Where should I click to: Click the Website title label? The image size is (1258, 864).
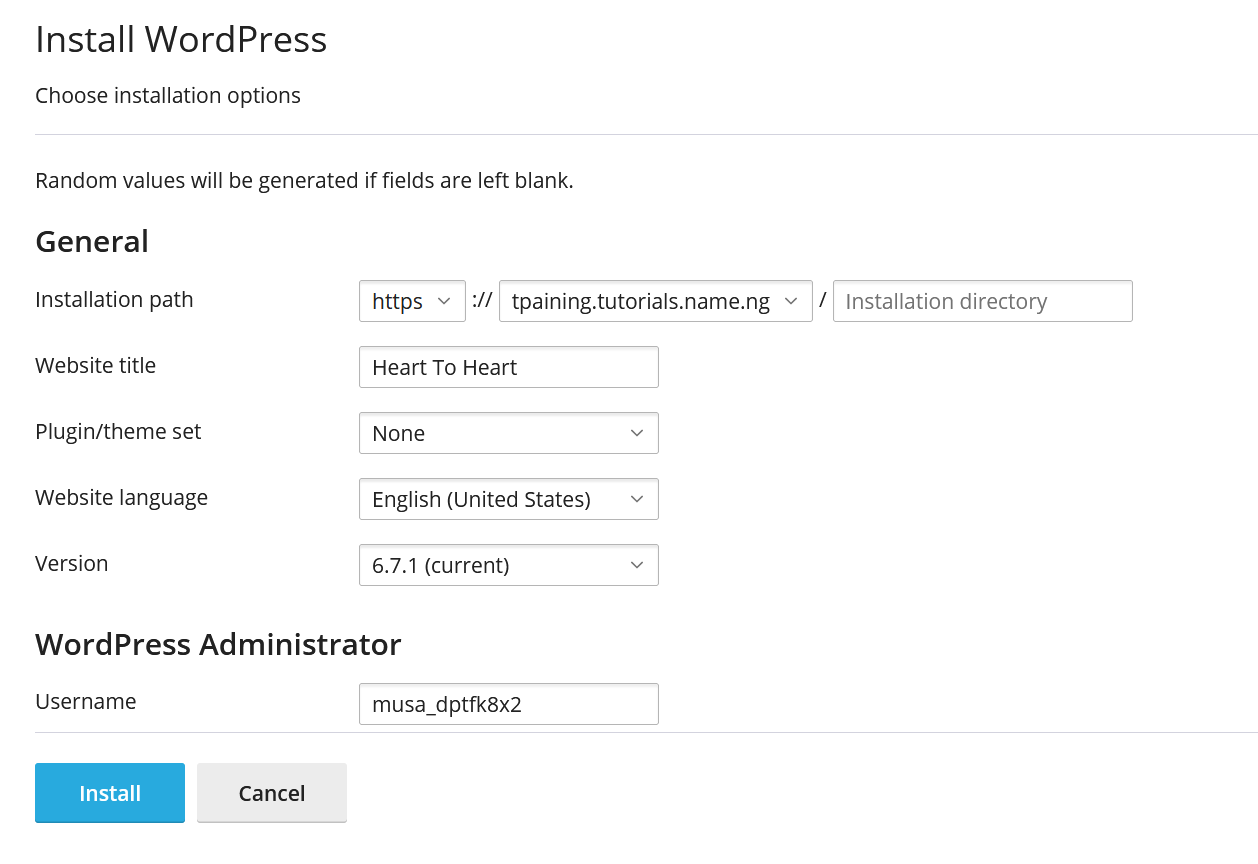96,366
